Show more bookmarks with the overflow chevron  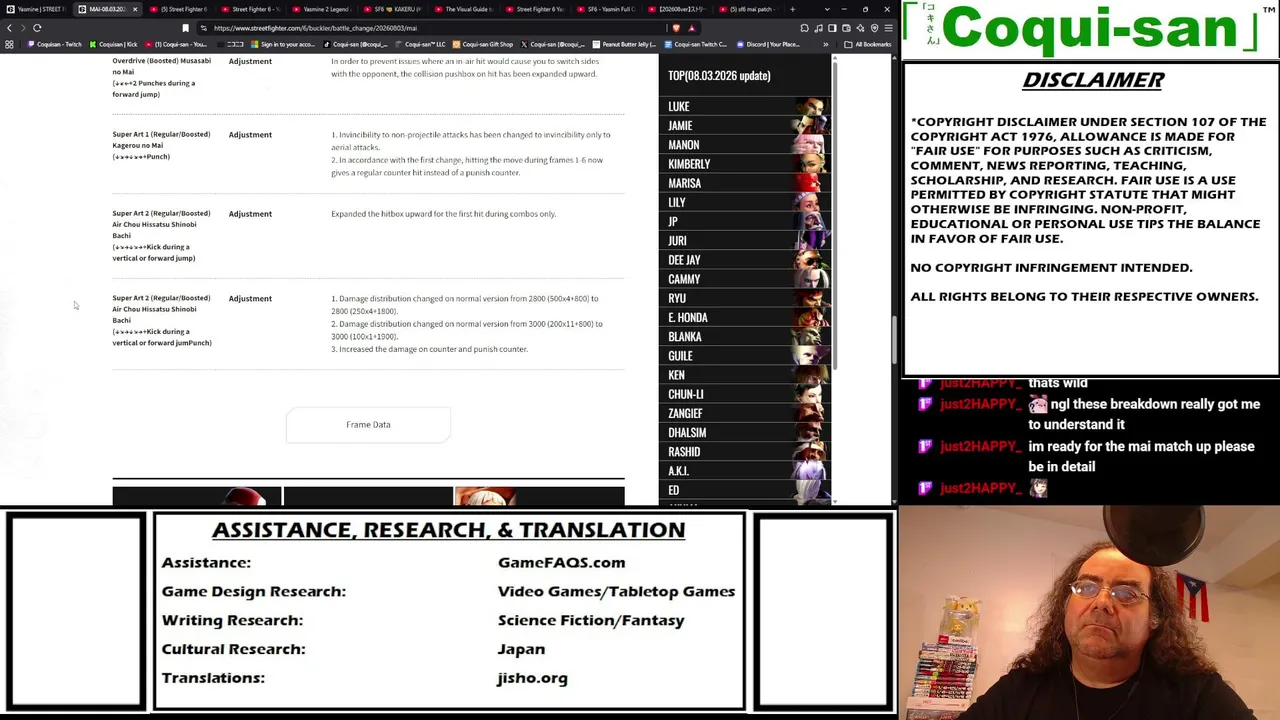[826, 44]
